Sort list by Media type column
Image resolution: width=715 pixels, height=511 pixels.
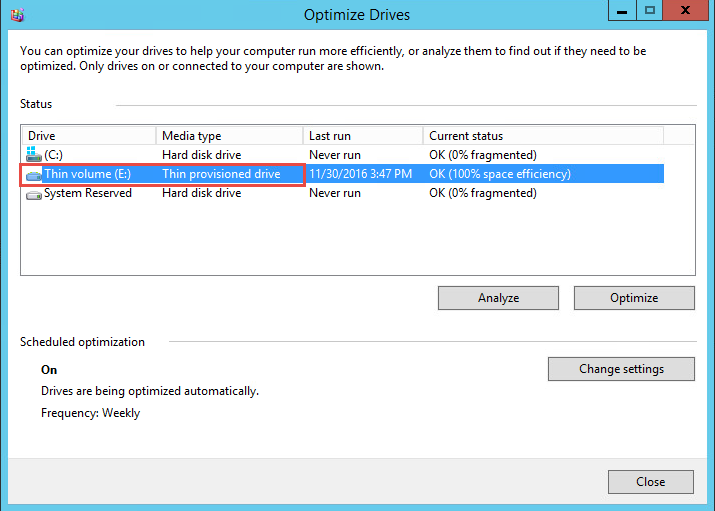click(230, 135)
